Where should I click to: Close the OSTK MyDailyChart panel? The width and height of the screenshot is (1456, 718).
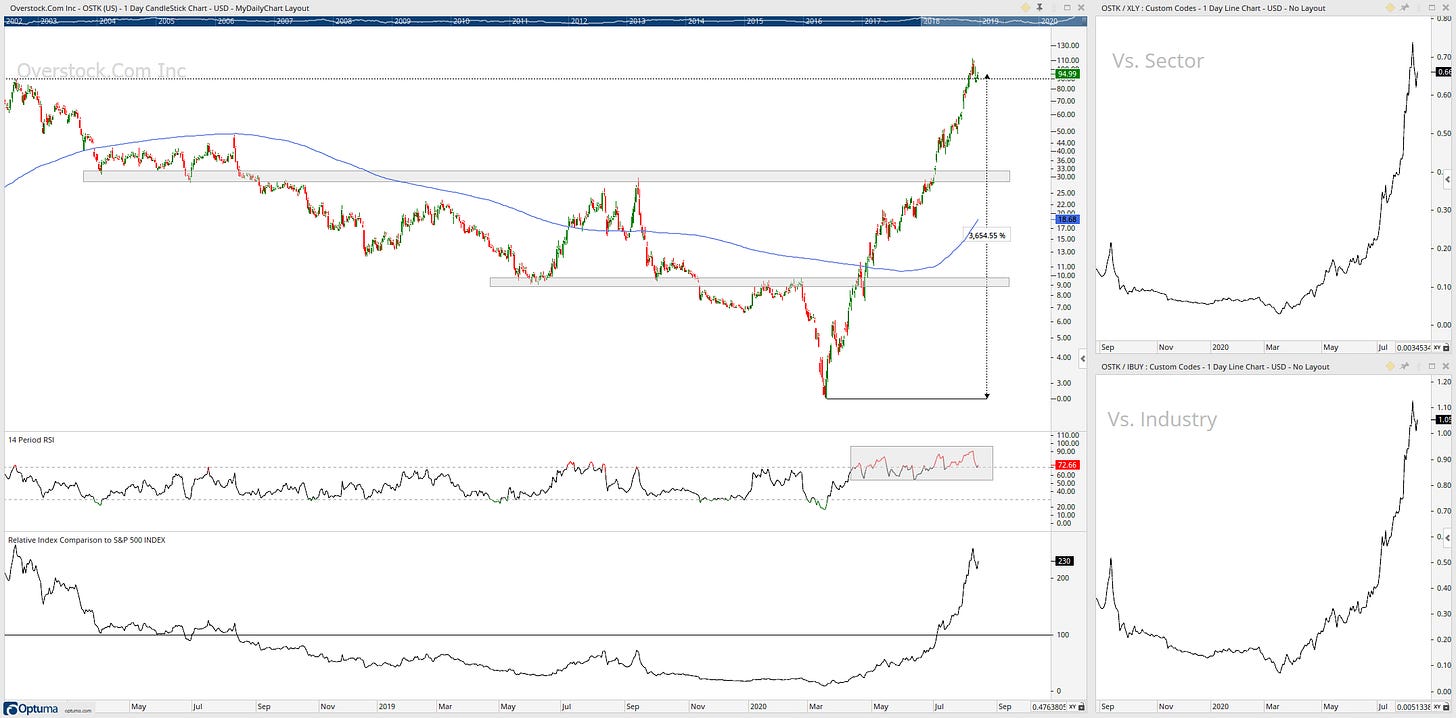[x=1081, y=7]
